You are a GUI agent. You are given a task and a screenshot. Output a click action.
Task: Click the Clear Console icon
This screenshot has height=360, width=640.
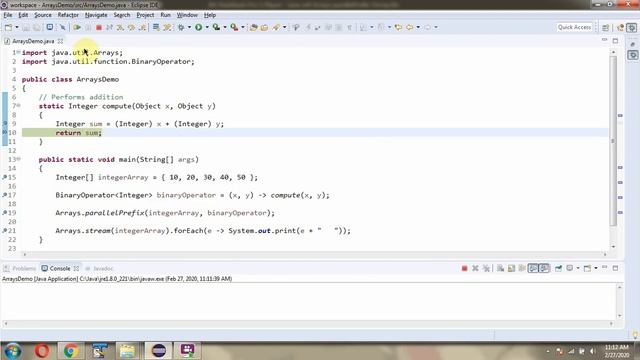[x=500, y=269]
